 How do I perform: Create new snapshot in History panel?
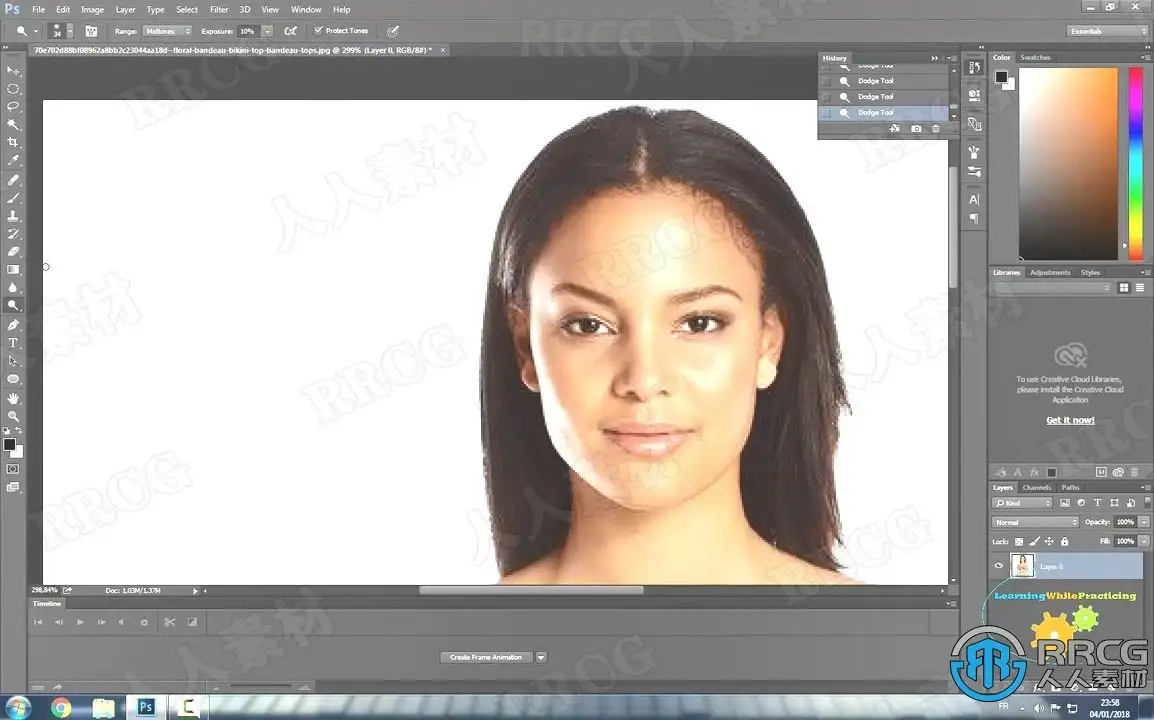pos(916,129)
